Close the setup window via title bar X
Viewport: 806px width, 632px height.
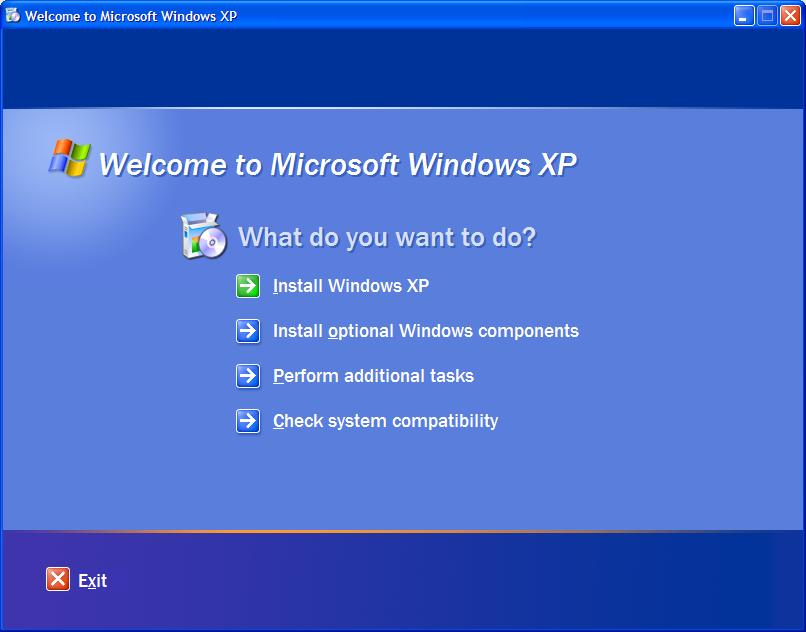click(790, 16)
